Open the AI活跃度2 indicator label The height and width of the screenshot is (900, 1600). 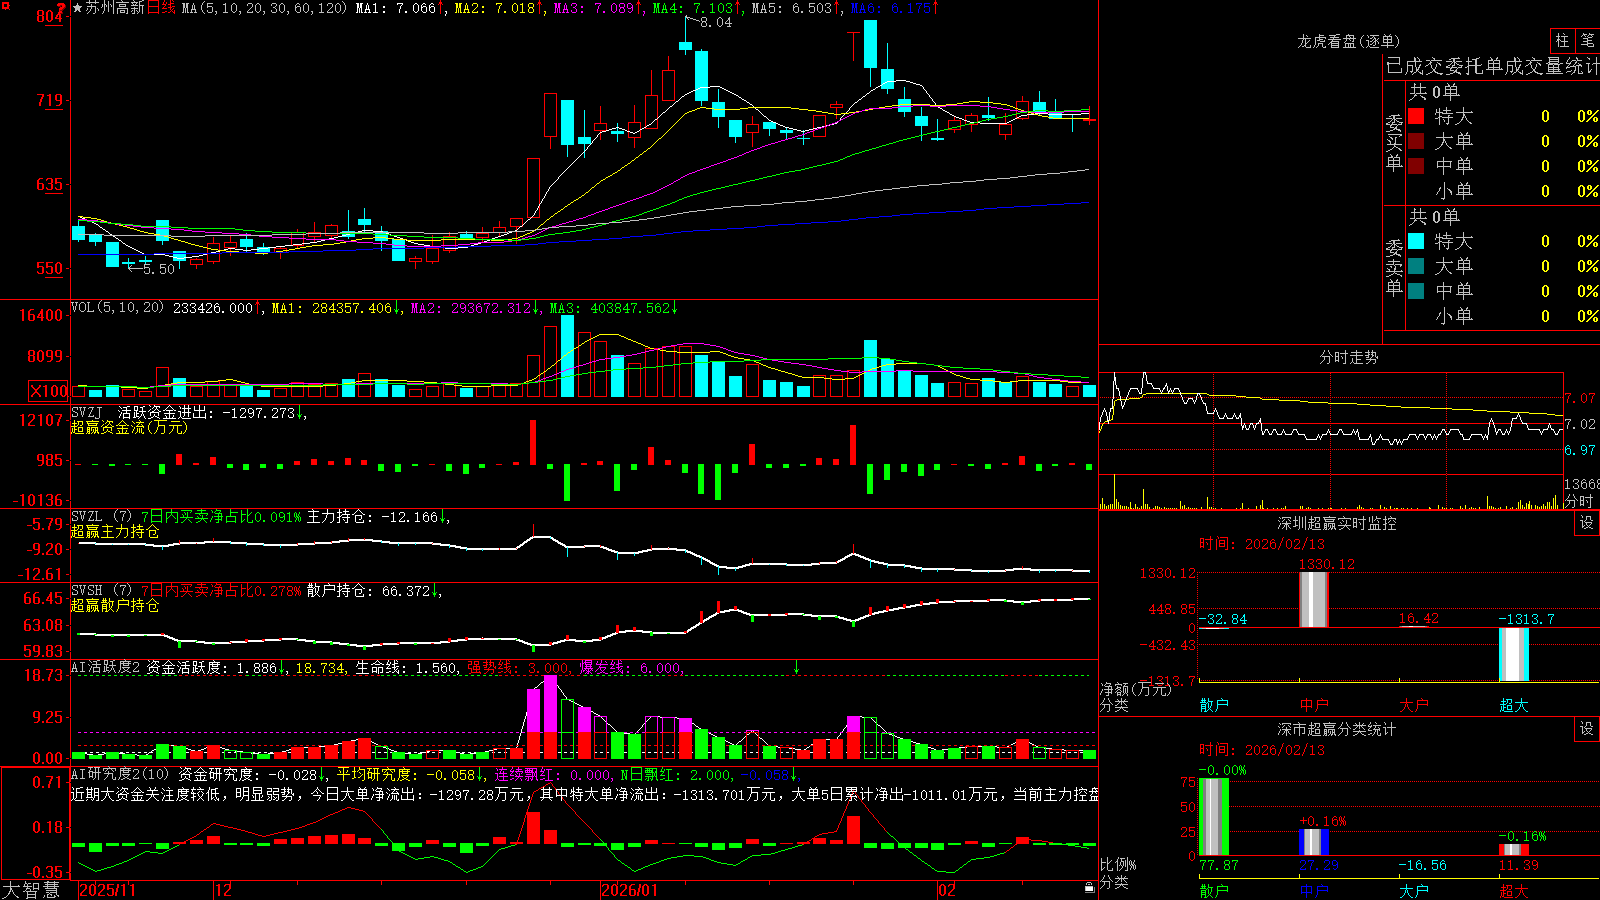click(106, 667)
